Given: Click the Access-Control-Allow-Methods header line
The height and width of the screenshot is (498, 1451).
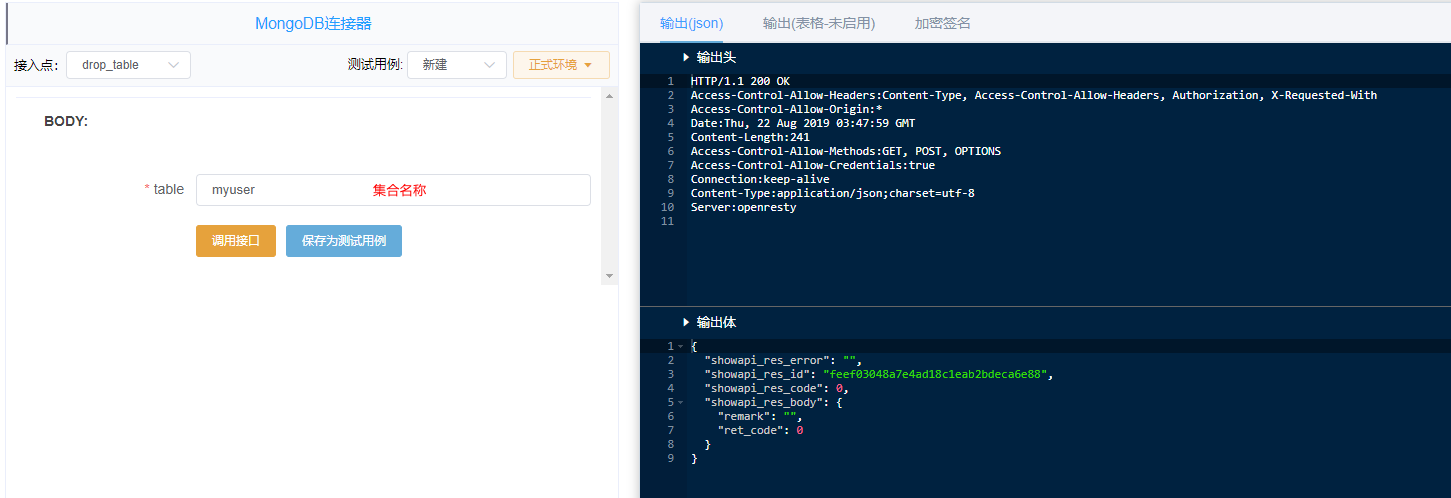Looking at the screenshot, I should 845,151.
